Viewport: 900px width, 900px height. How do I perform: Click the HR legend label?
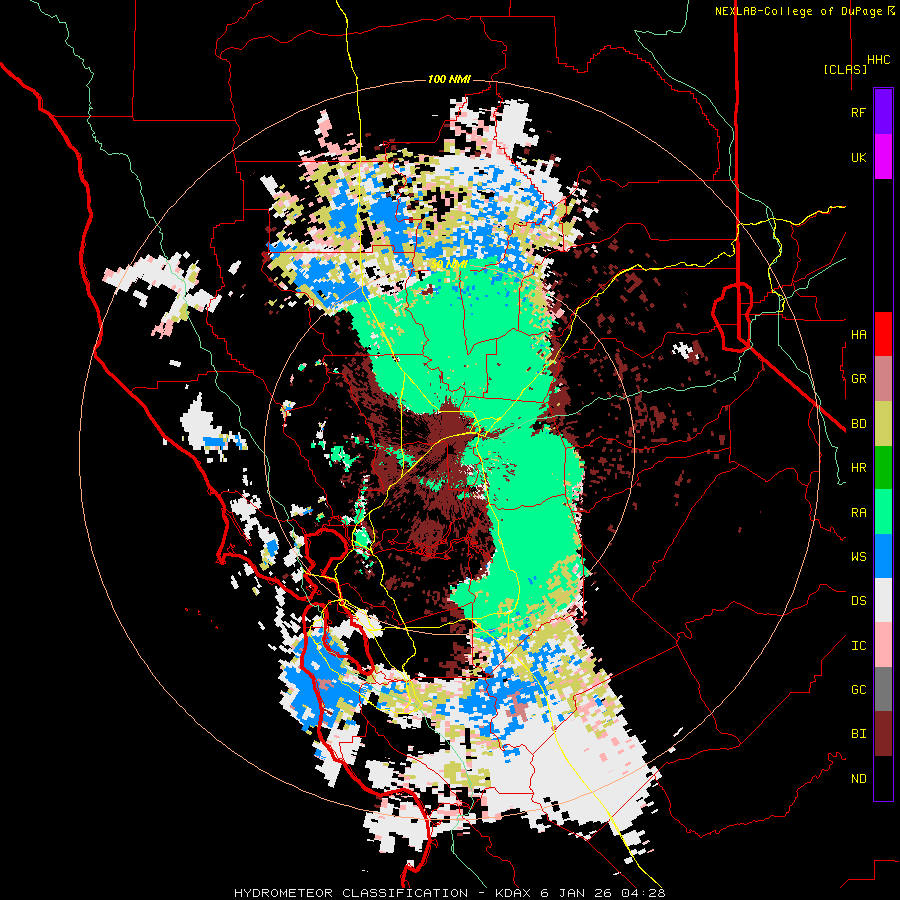(x=858, y=468)
